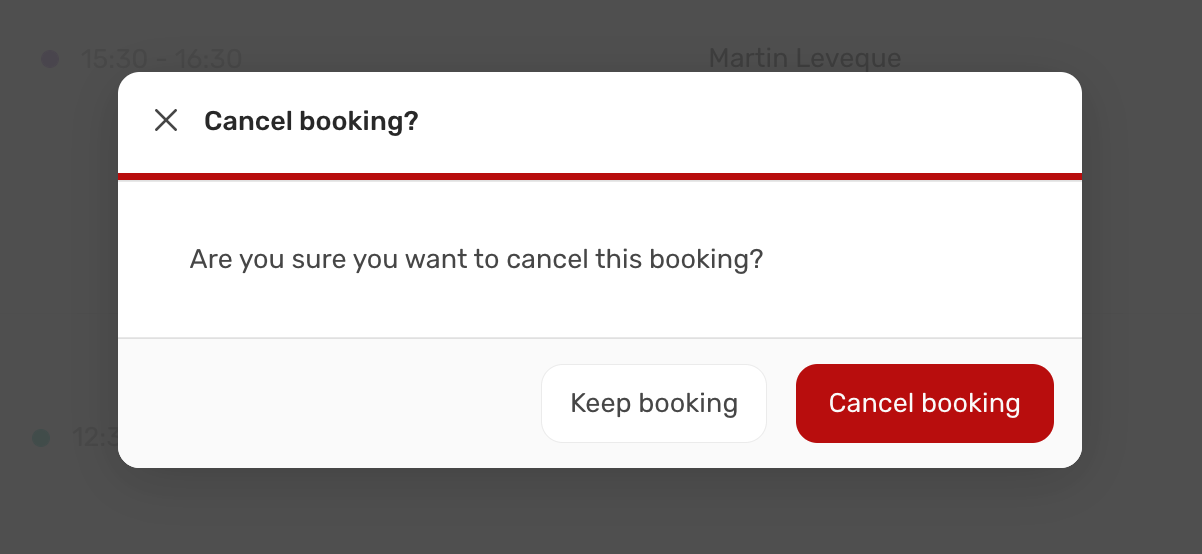Viewport: 1202px width, 554px height.
Task: Confirm cancellation with the red button
Action: (925, 403)
